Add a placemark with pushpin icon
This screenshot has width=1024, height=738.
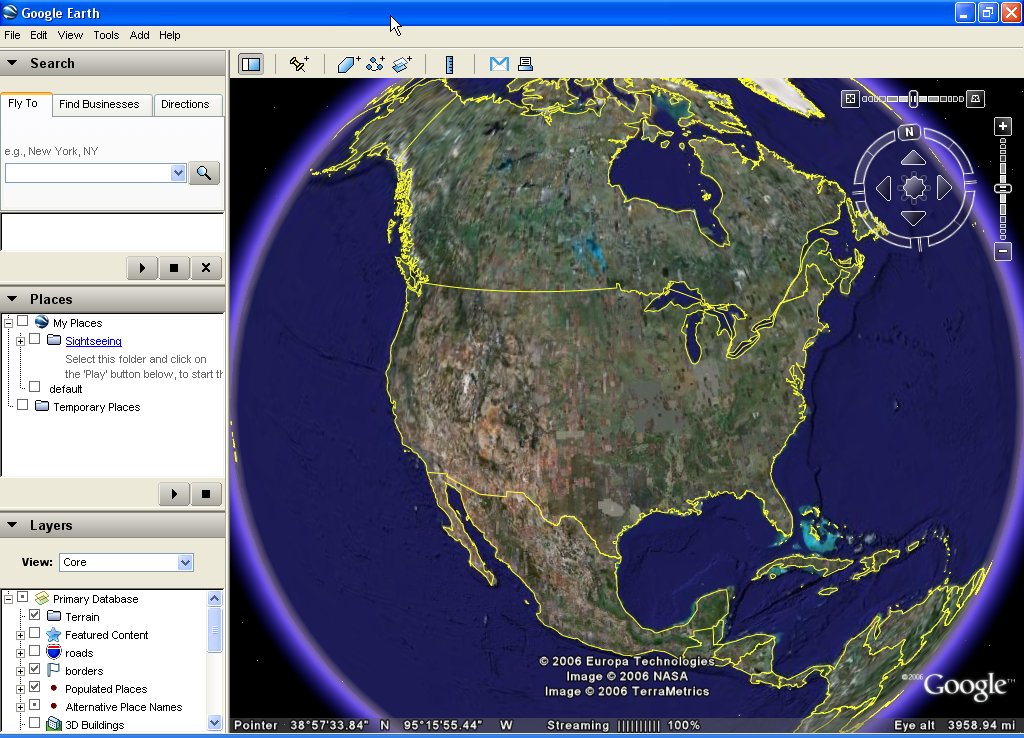coord(299,64)
